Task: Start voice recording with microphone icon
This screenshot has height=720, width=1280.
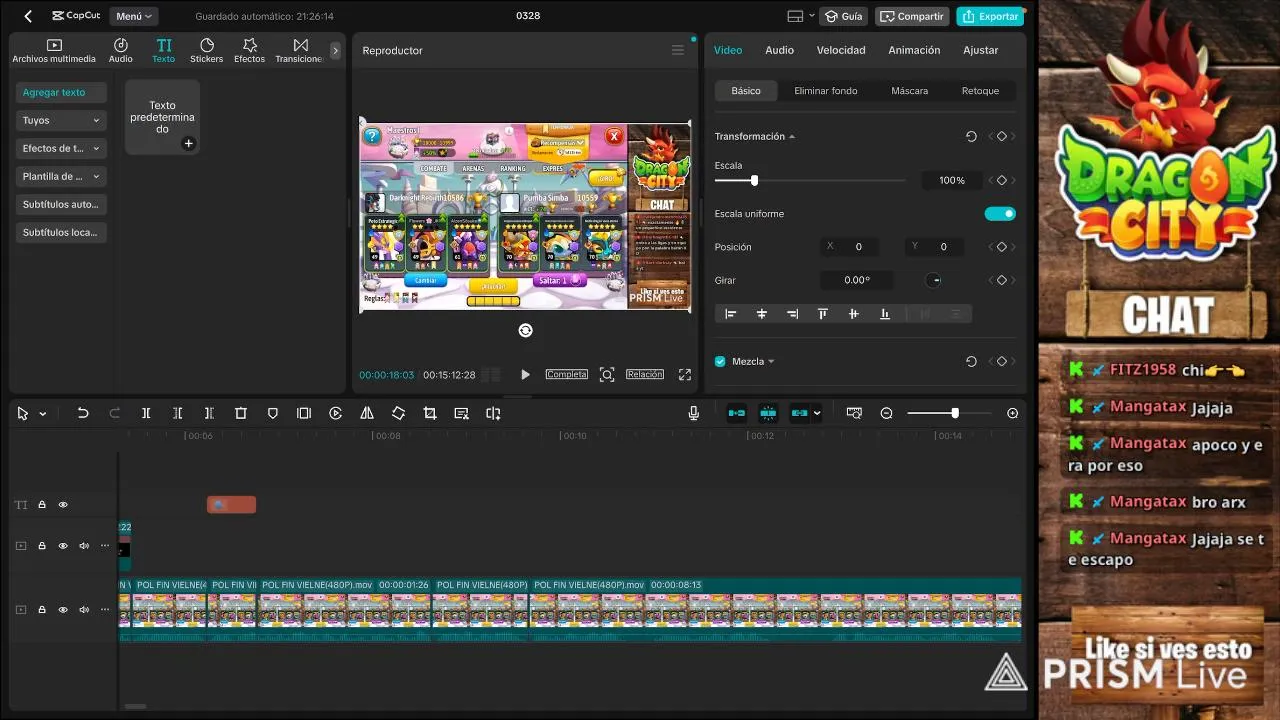Action: [694, 413]
